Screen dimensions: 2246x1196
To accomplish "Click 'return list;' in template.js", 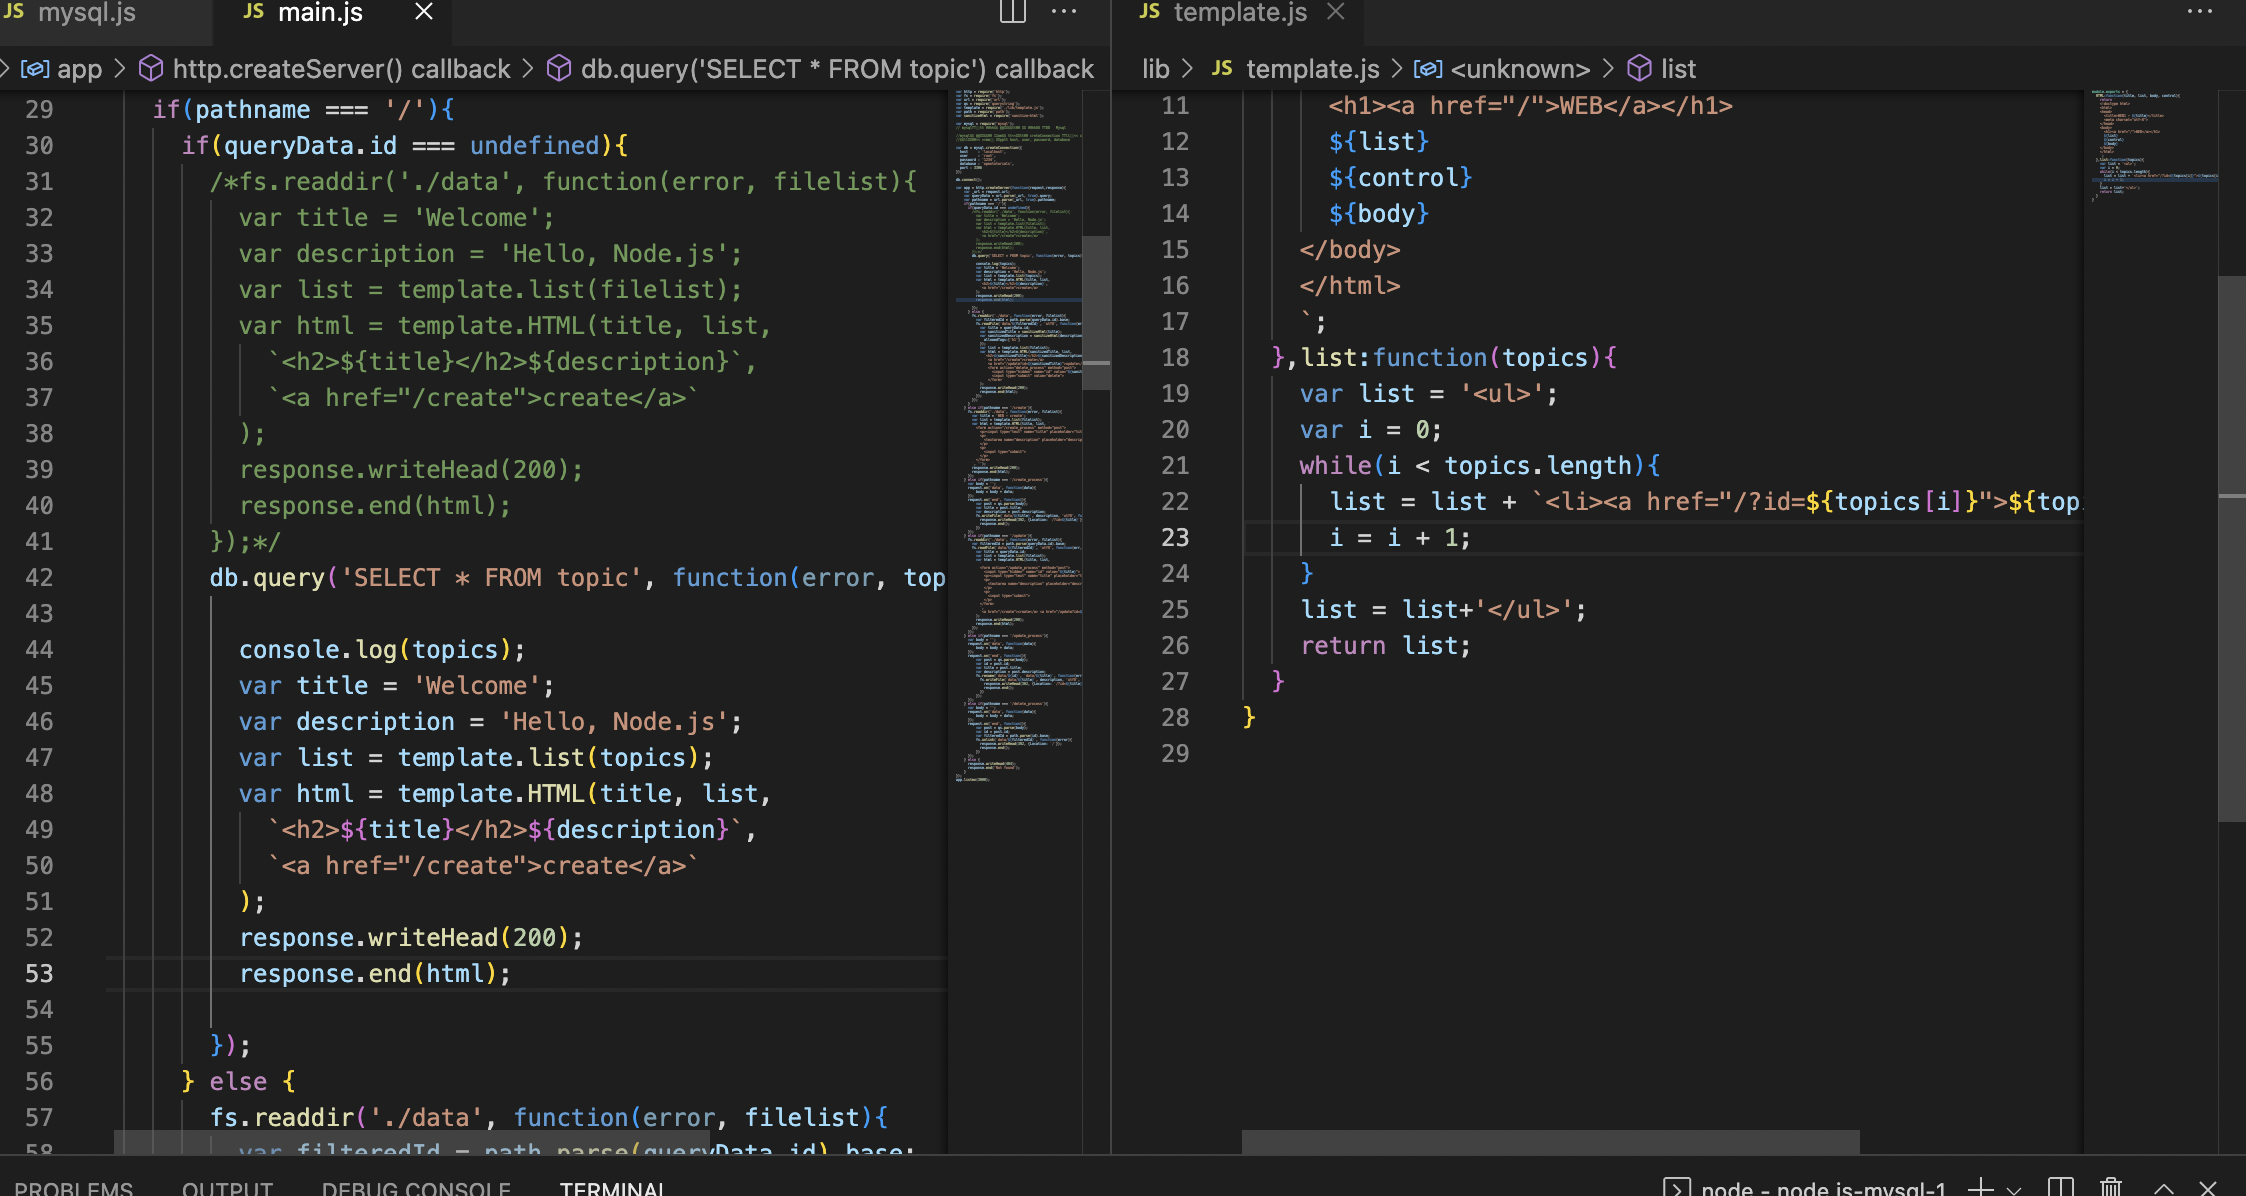I will (x=1385, y=646).
